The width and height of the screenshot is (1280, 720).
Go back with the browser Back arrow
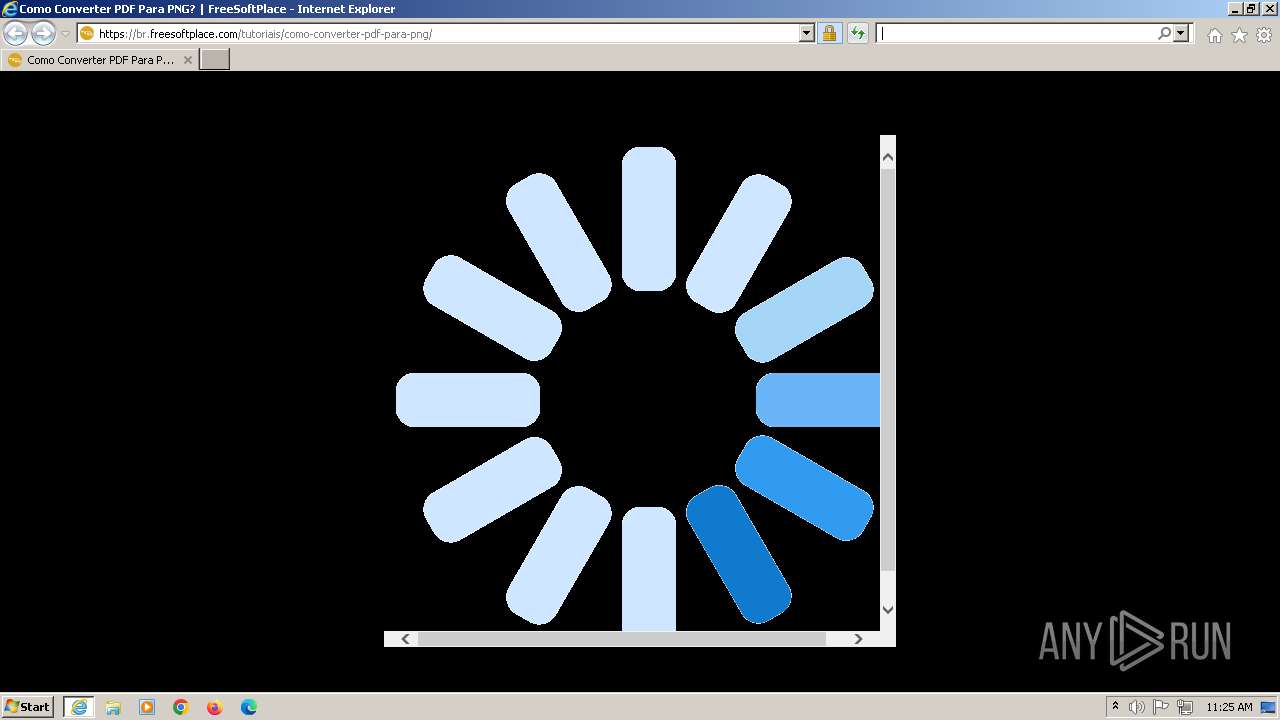point(16,34)
